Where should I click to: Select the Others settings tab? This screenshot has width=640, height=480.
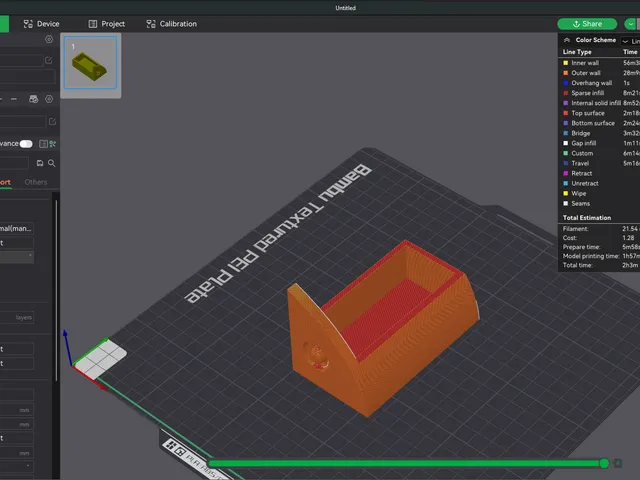[x=36, y=182]
